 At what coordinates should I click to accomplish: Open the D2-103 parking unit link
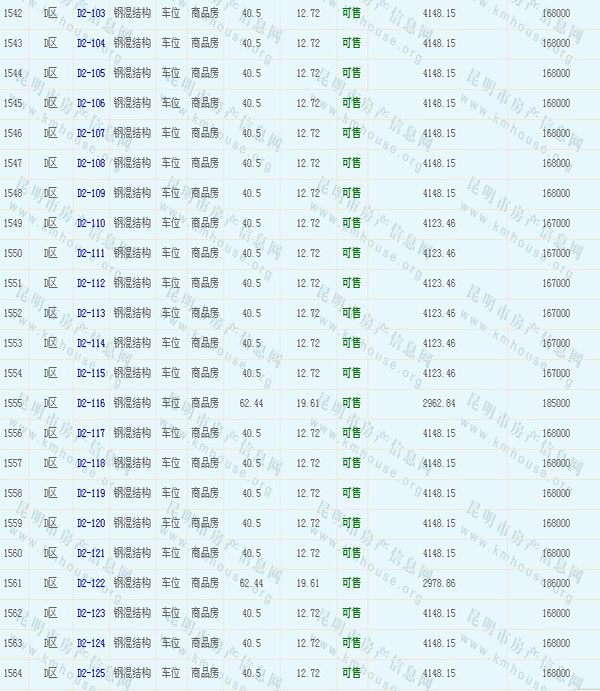point(90,14)
